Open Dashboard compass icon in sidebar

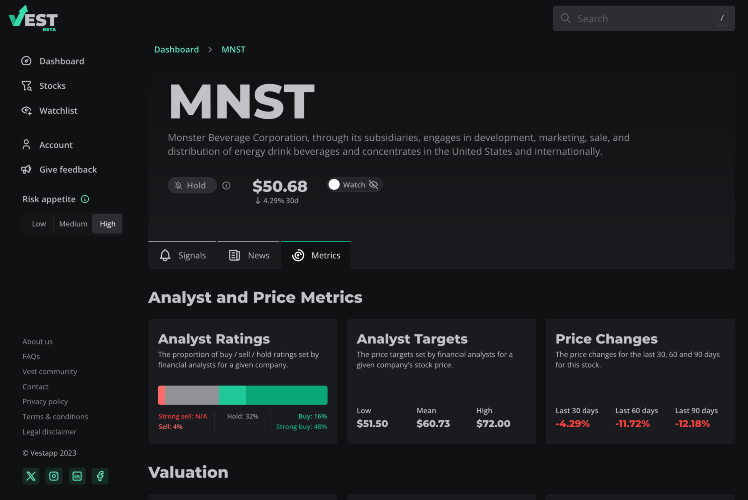[x=26, y=61]
